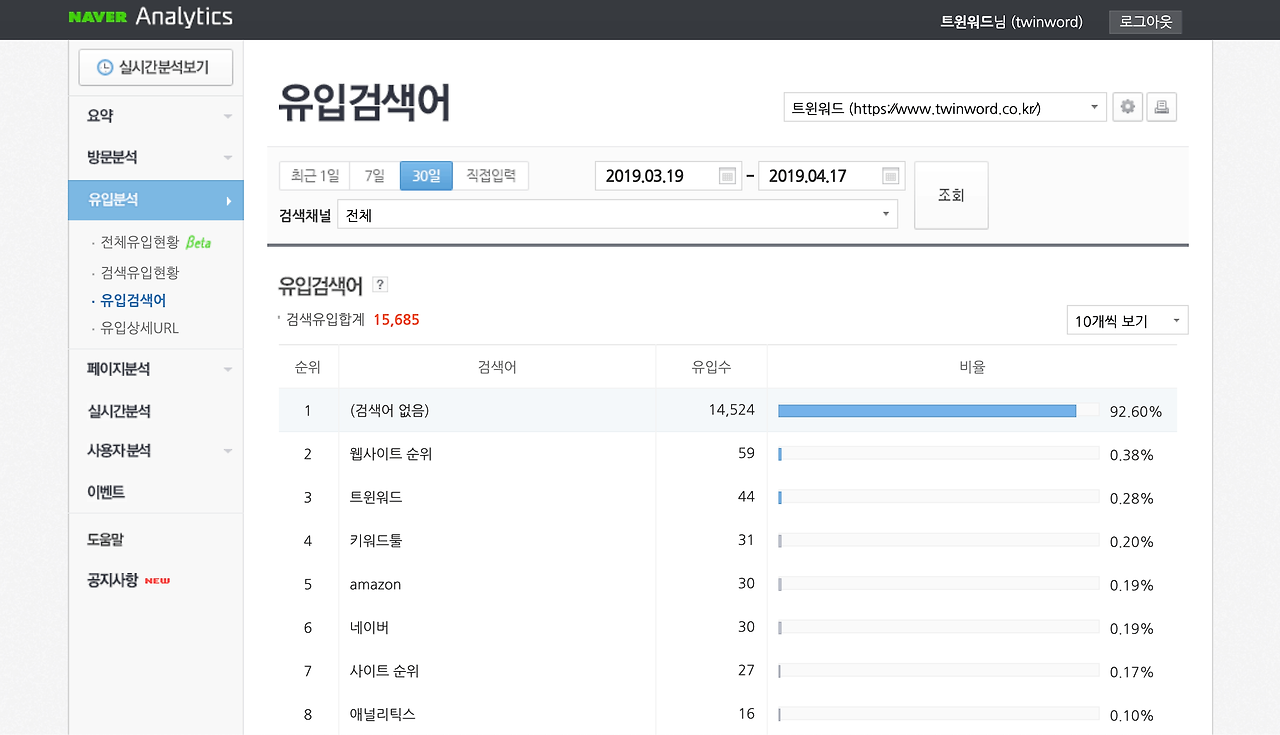Open the calendar icon for end date 2019.04.17
The height and width of the screenshot is (735, 1280).
coord(889,175)
